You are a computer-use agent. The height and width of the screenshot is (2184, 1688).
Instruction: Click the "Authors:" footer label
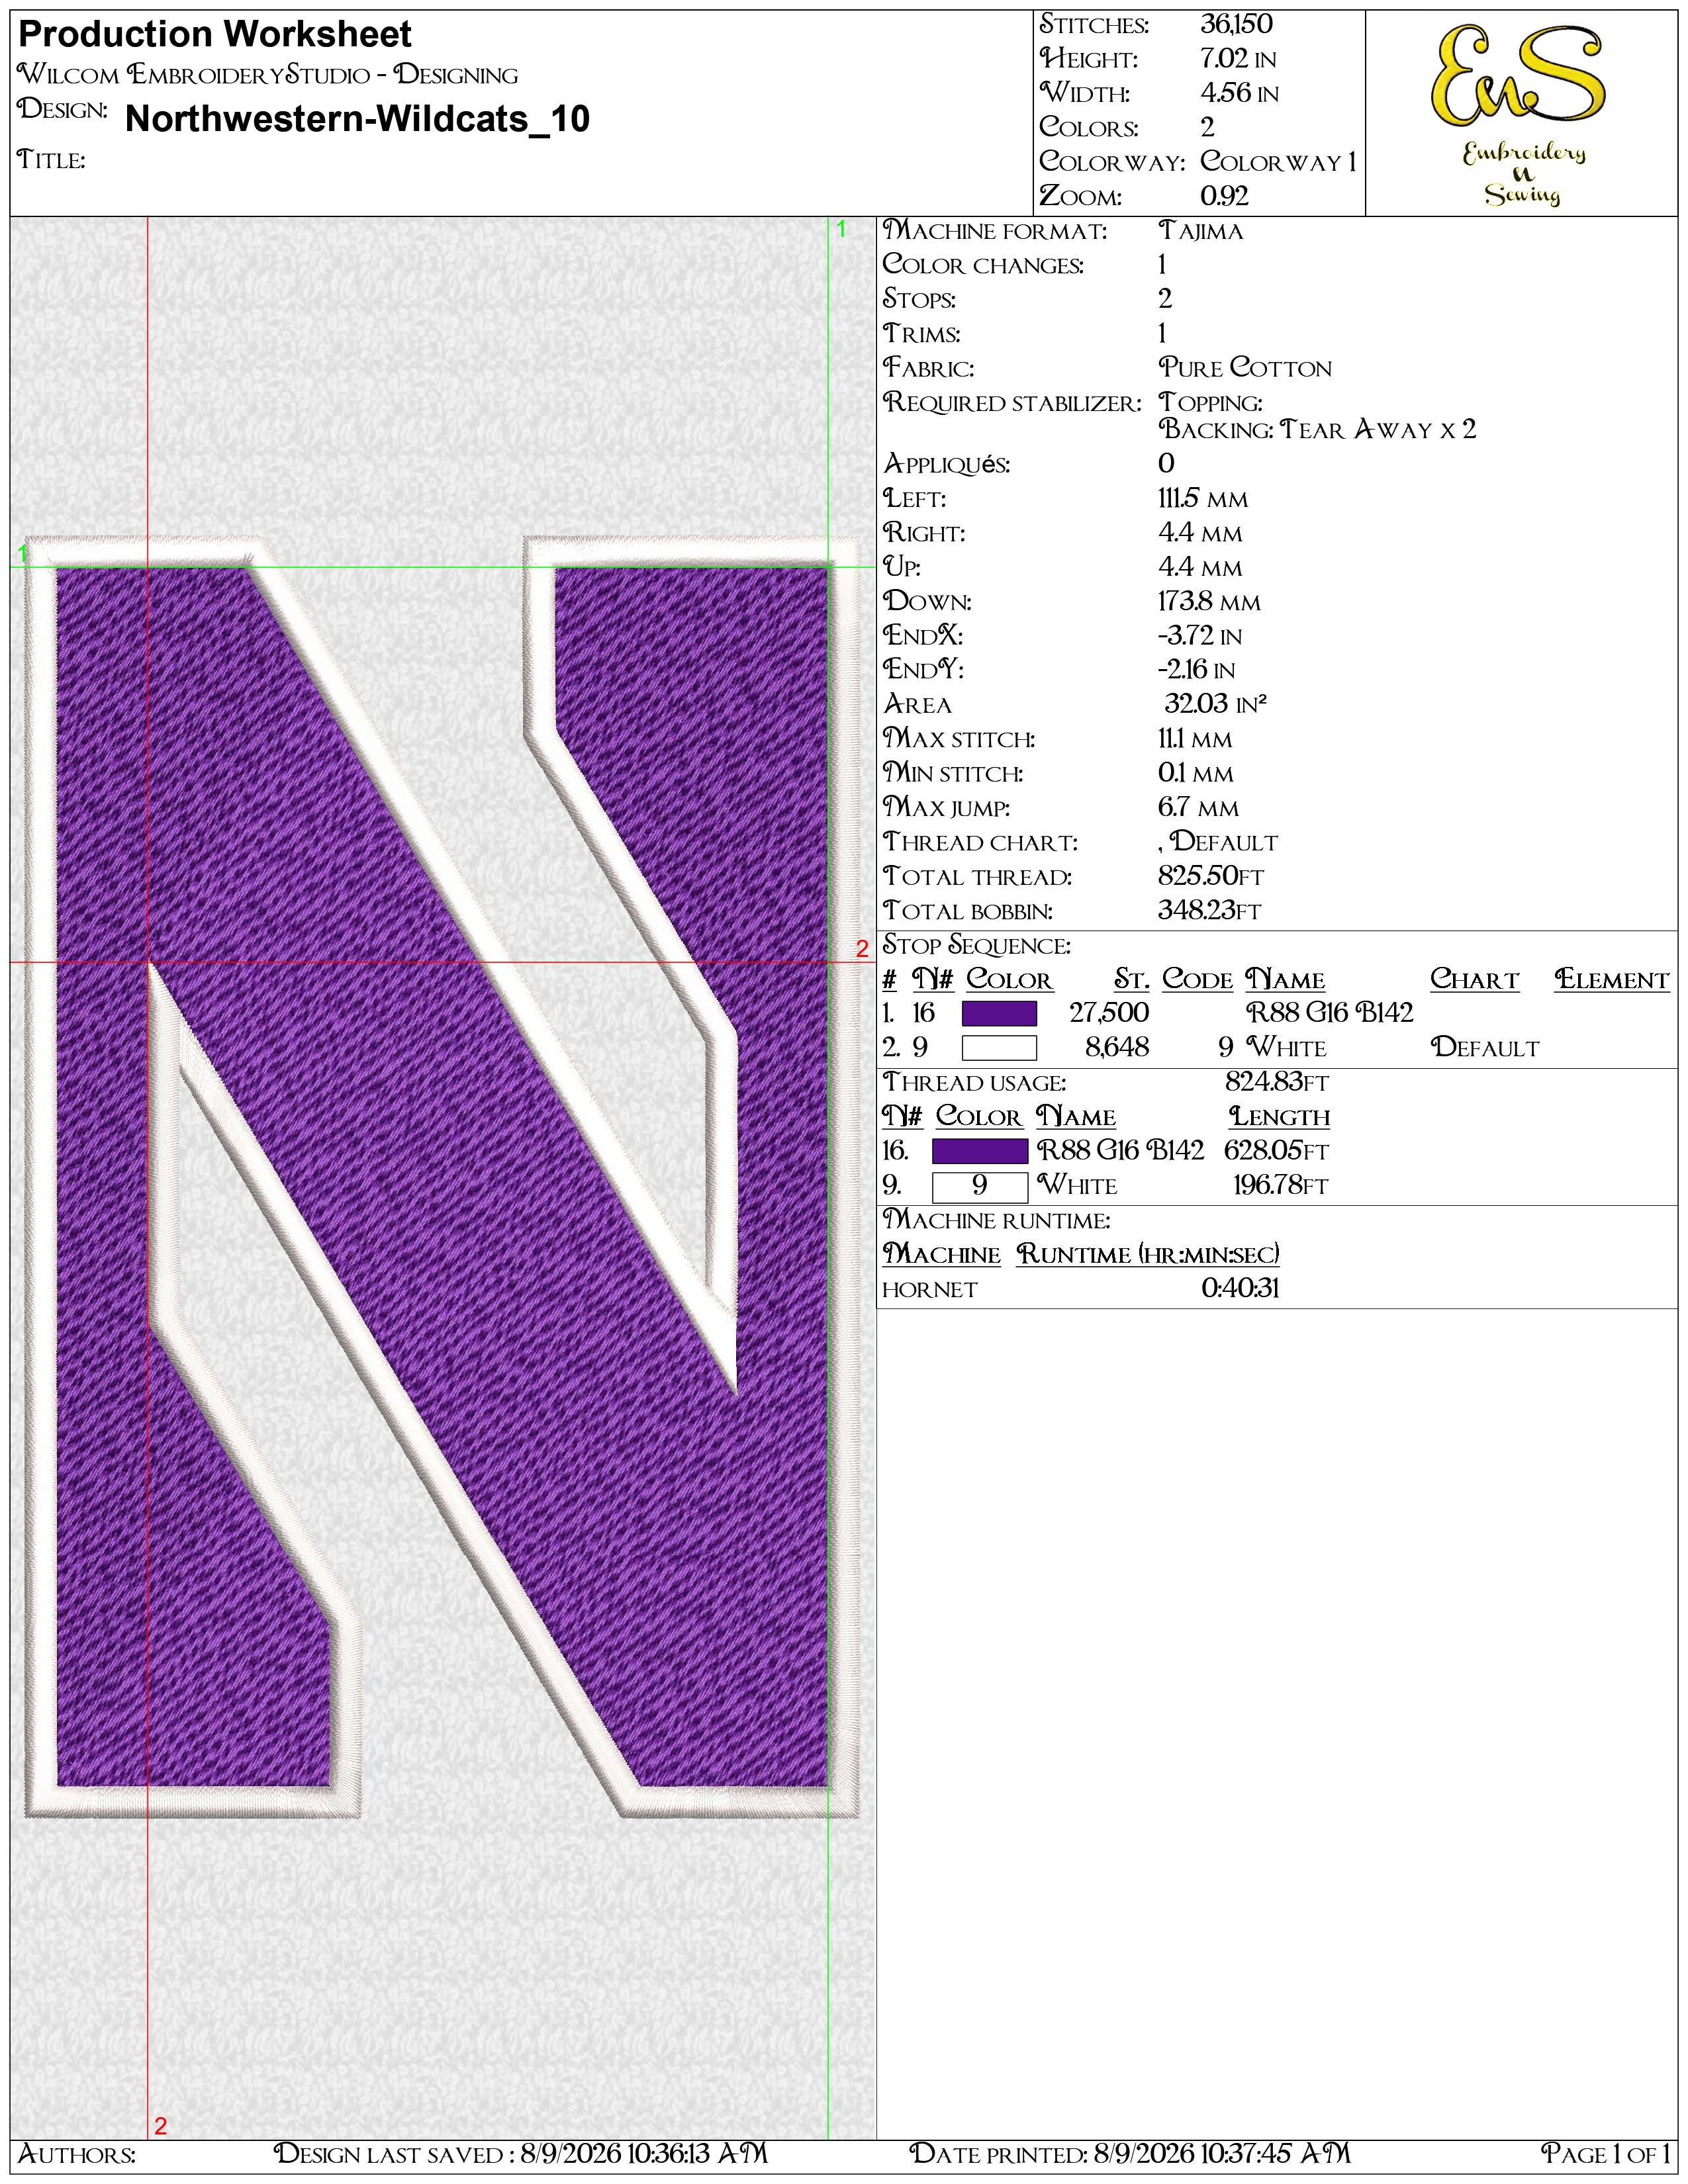point(77,2153)
